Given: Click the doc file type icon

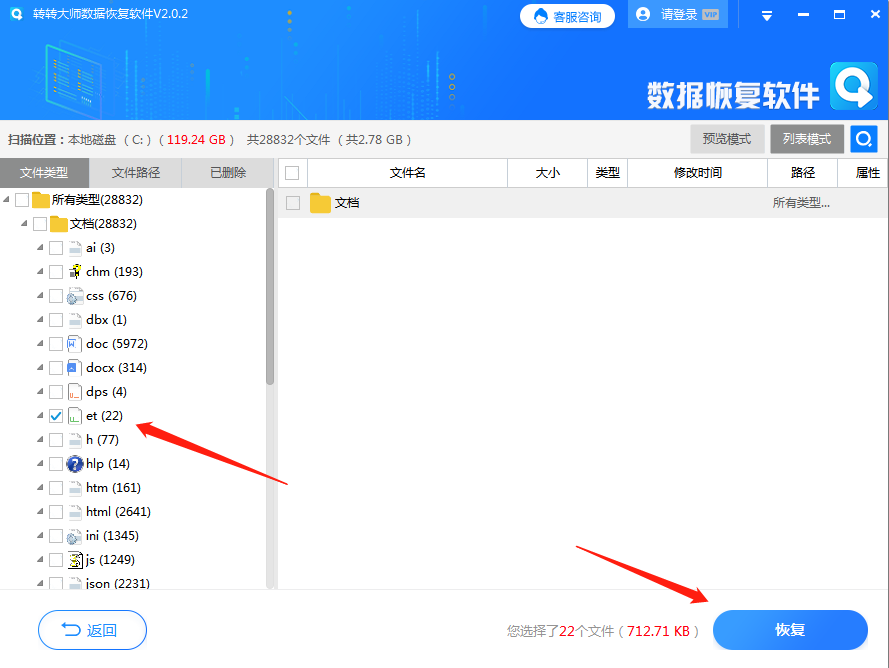Looking at the screenshot, I should pyautogui.click(x=73, y=343).
